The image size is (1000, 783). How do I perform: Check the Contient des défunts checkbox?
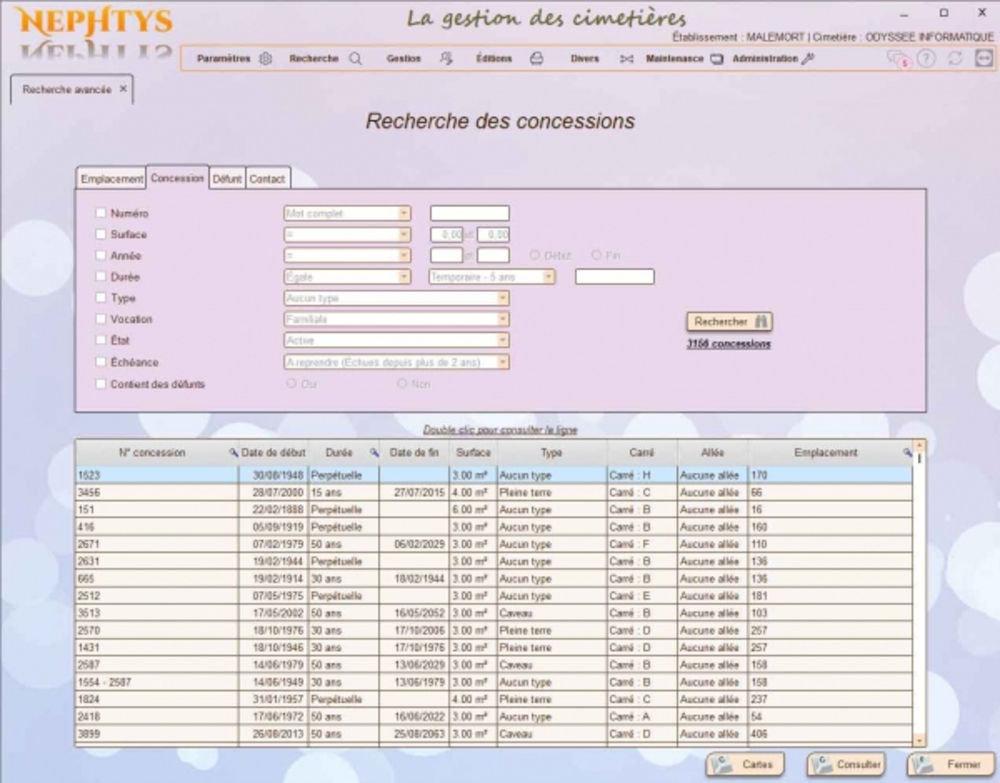point(100,384)
